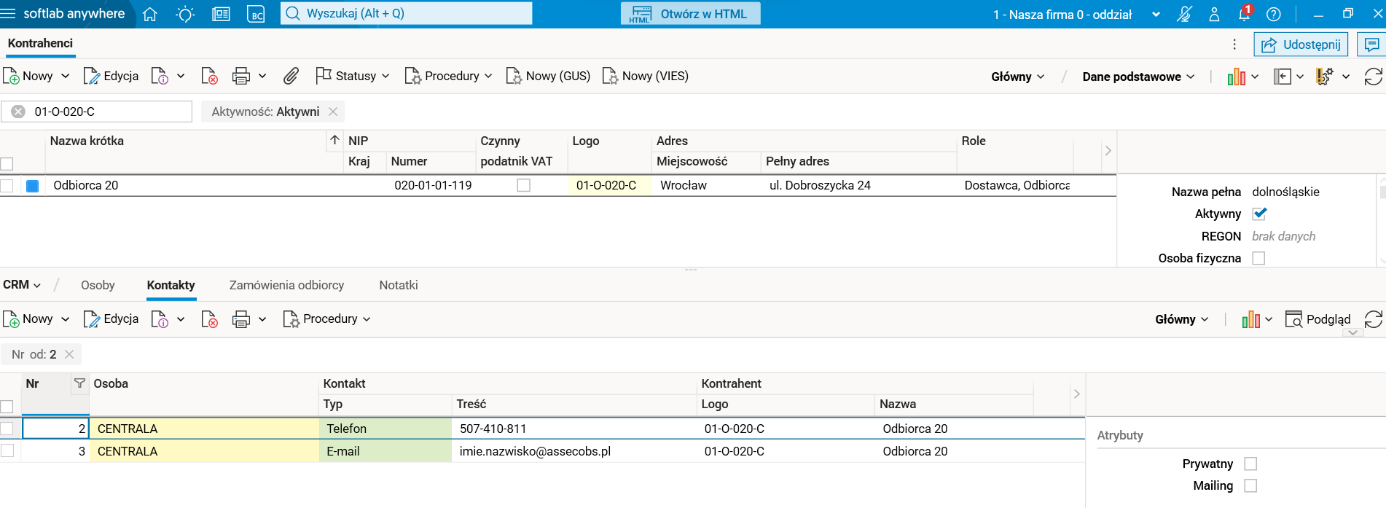This screenshot has height=508, width=1386.
Task: Select checkbox of the Telefon contact row
Action: pyautogui.click(x=7, y=429)
